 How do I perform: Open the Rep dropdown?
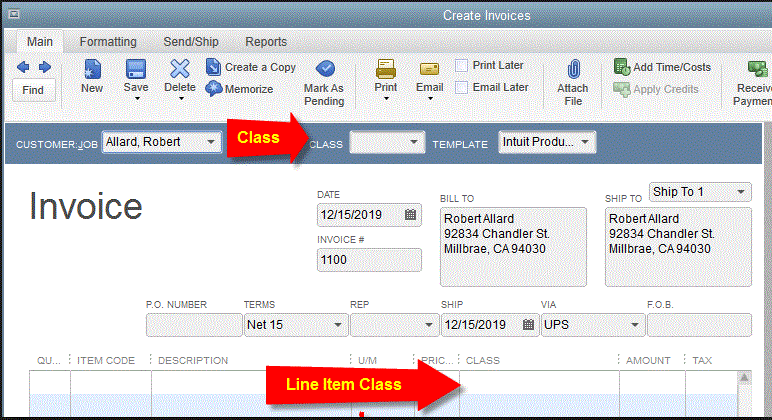click(x=428, y=325)
